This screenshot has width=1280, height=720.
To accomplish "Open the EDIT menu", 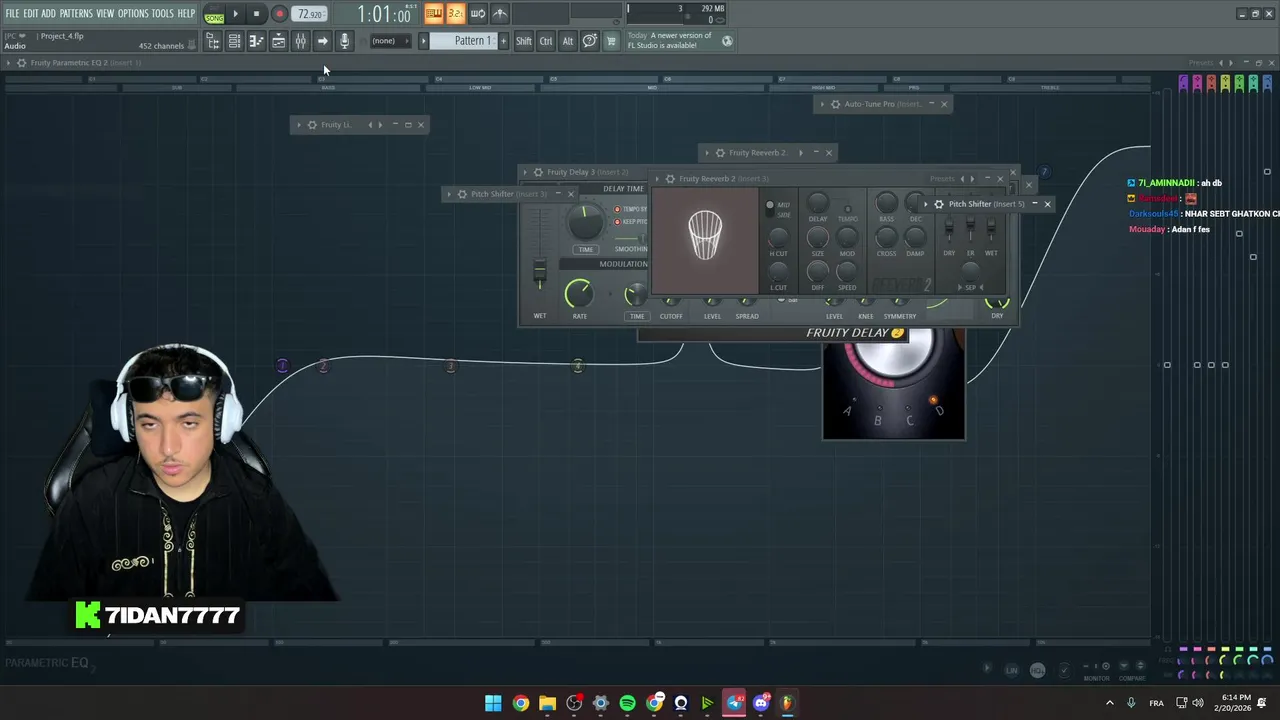I will (31, 14).
